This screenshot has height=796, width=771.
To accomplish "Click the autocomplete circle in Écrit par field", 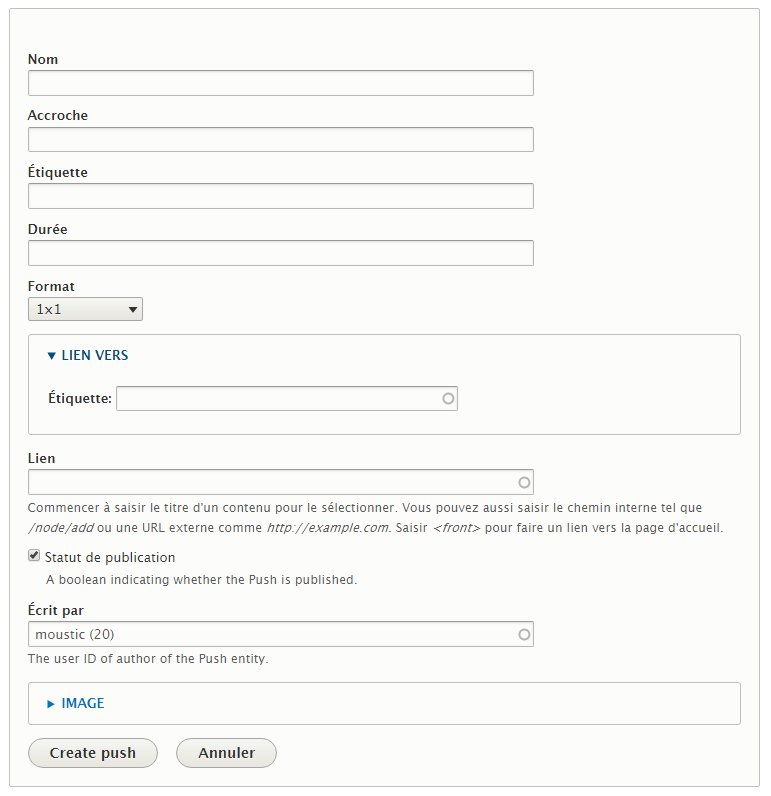I will click(524, 634).
